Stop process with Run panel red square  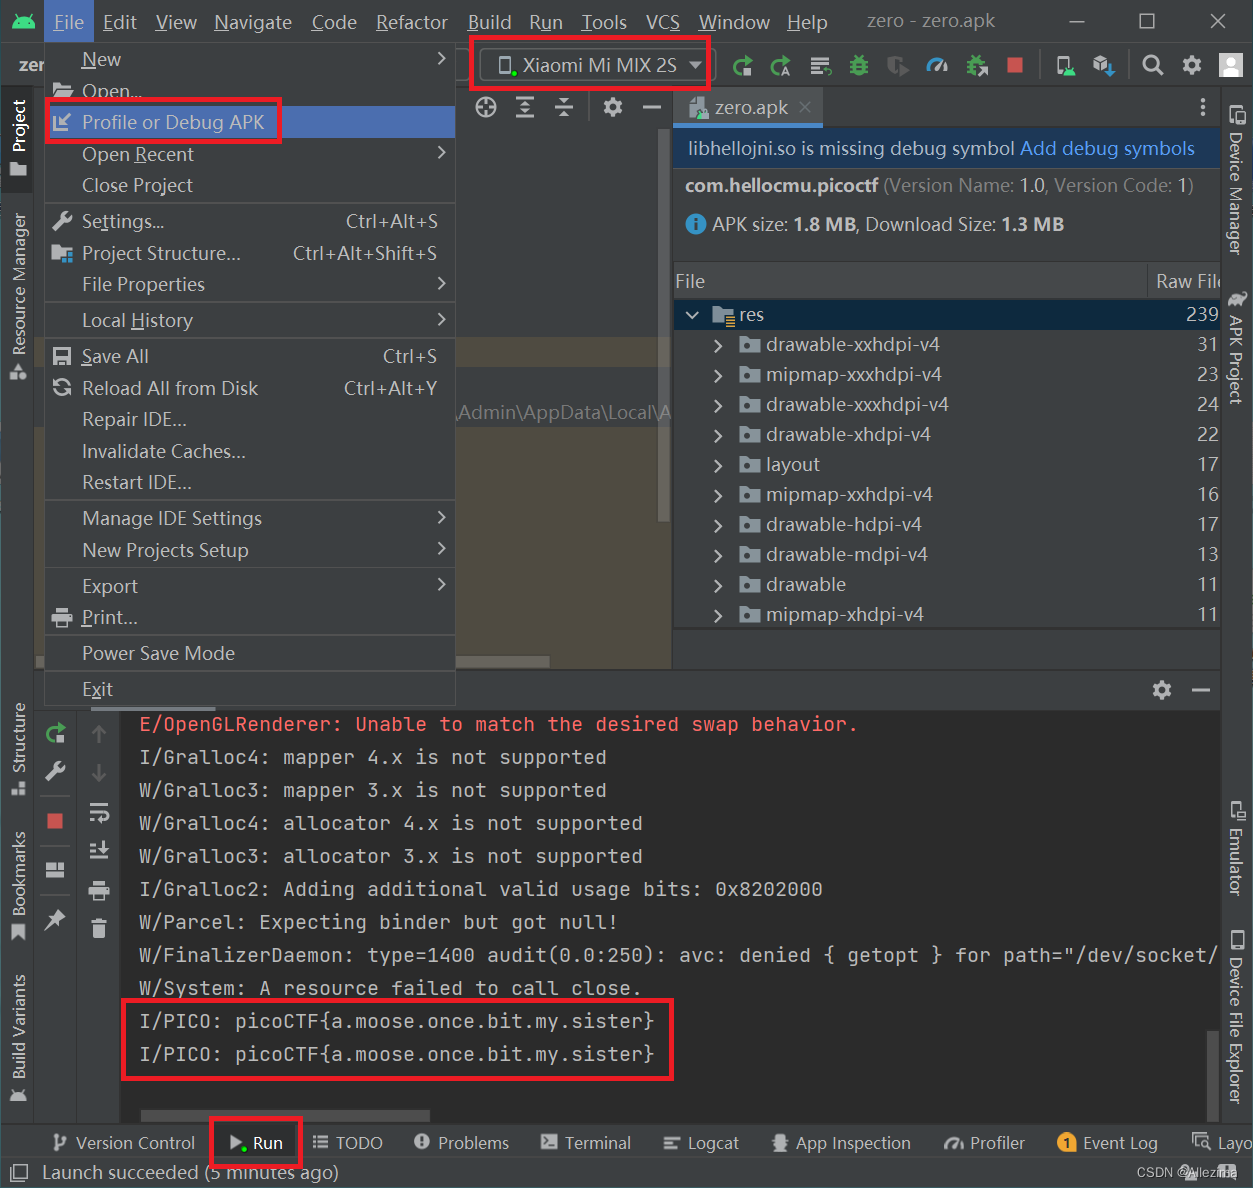click(55, 821)
